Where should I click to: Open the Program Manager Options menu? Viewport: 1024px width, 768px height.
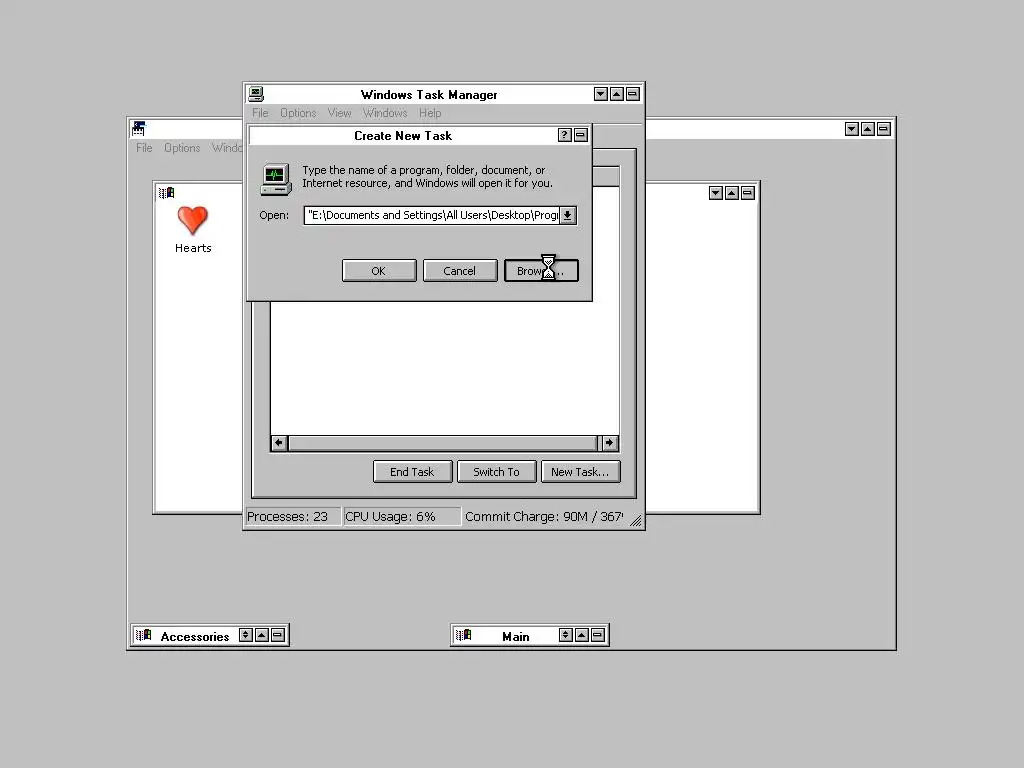pos(182,148)
